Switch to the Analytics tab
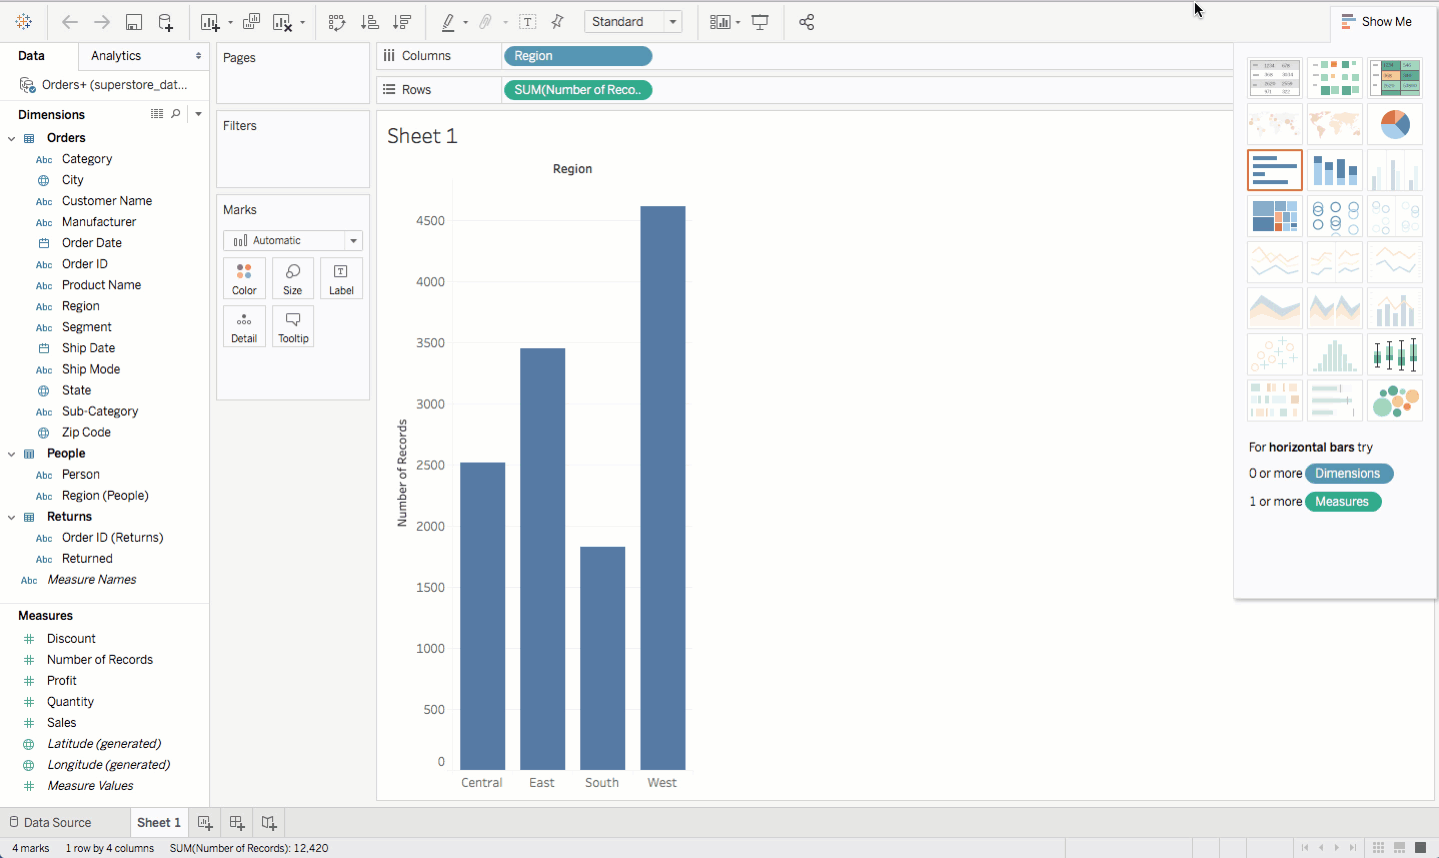Image resolution: width=1439 pixels, height=858 pixels. click(116, 56)
